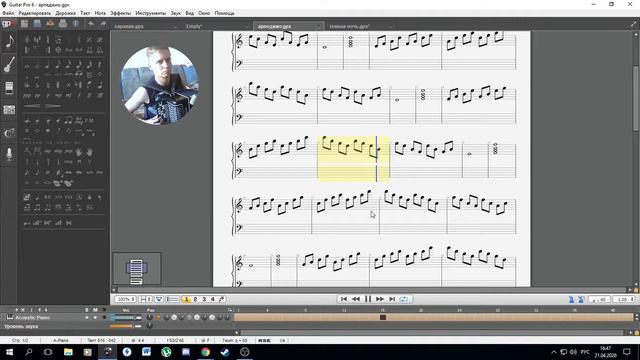Toggle loop playback

404,299
